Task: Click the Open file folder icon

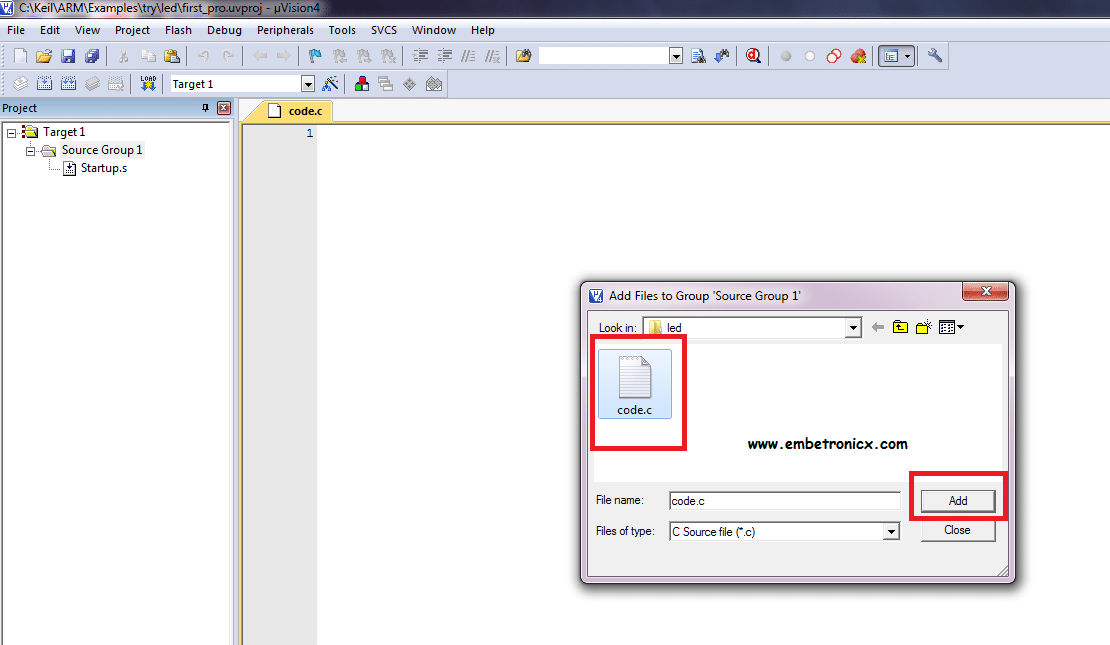Action: (x=44, y=56)
